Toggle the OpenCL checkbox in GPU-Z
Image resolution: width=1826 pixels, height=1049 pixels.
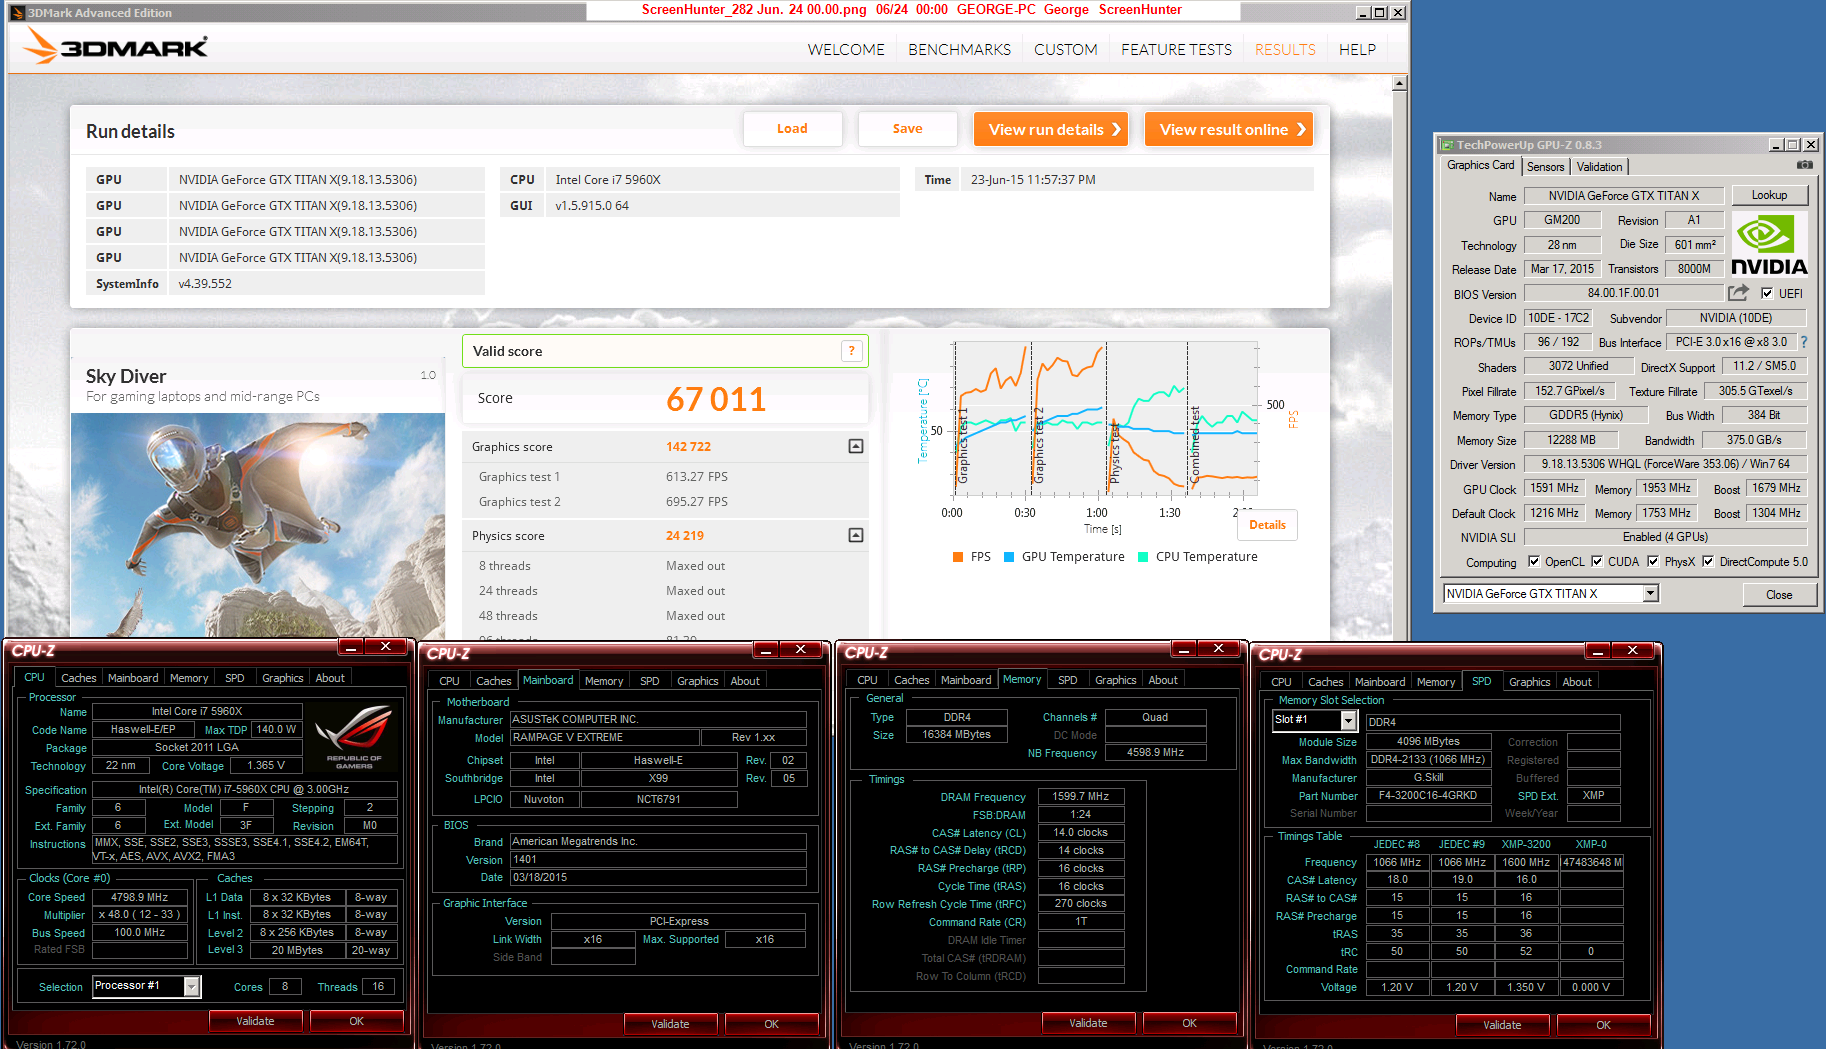point(1534,561)
